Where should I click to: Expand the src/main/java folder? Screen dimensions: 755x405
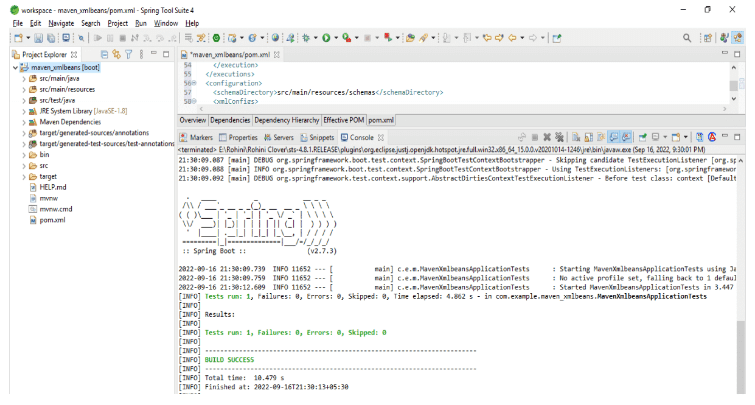tap(24, 78)
